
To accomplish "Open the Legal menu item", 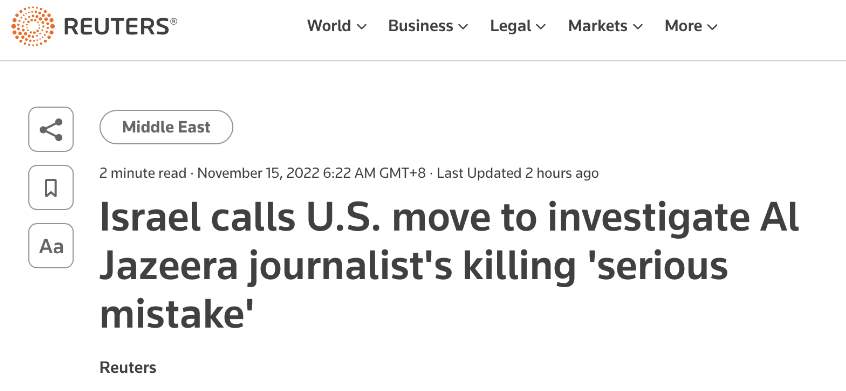I will pos(510,26).
